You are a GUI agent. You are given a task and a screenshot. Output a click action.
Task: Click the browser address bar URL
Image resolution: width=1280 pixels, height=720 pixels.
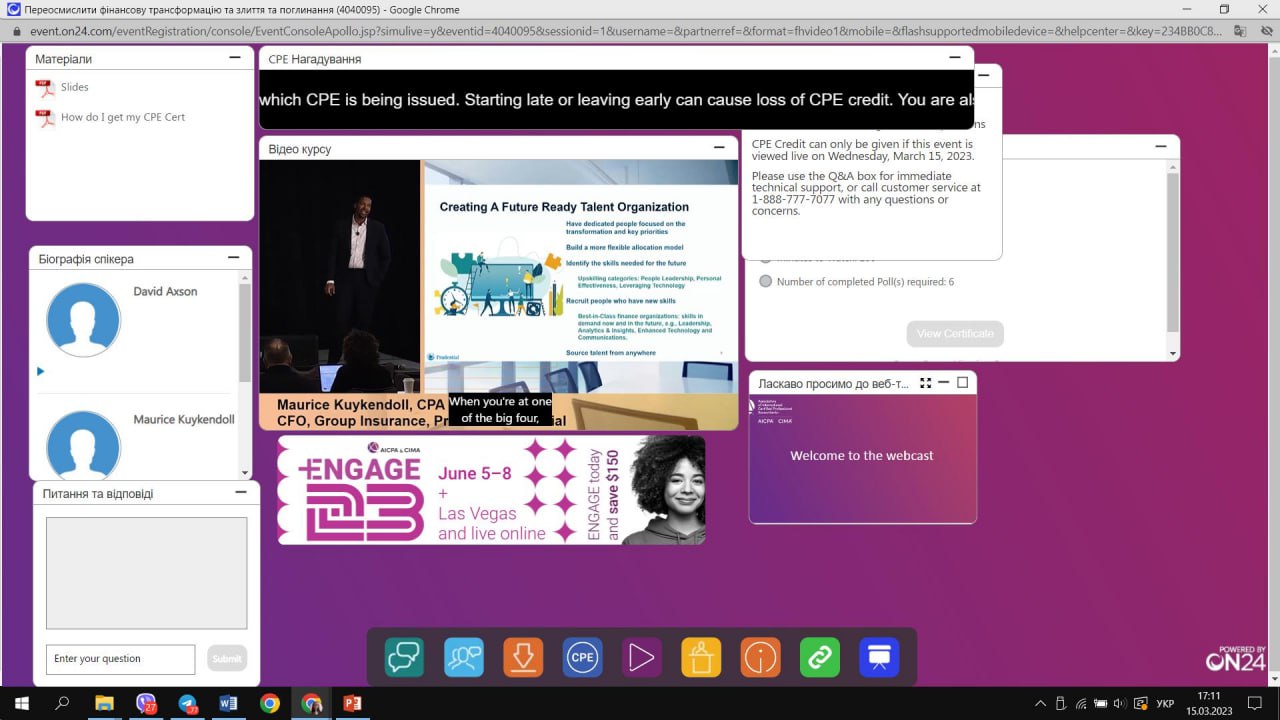625,31
